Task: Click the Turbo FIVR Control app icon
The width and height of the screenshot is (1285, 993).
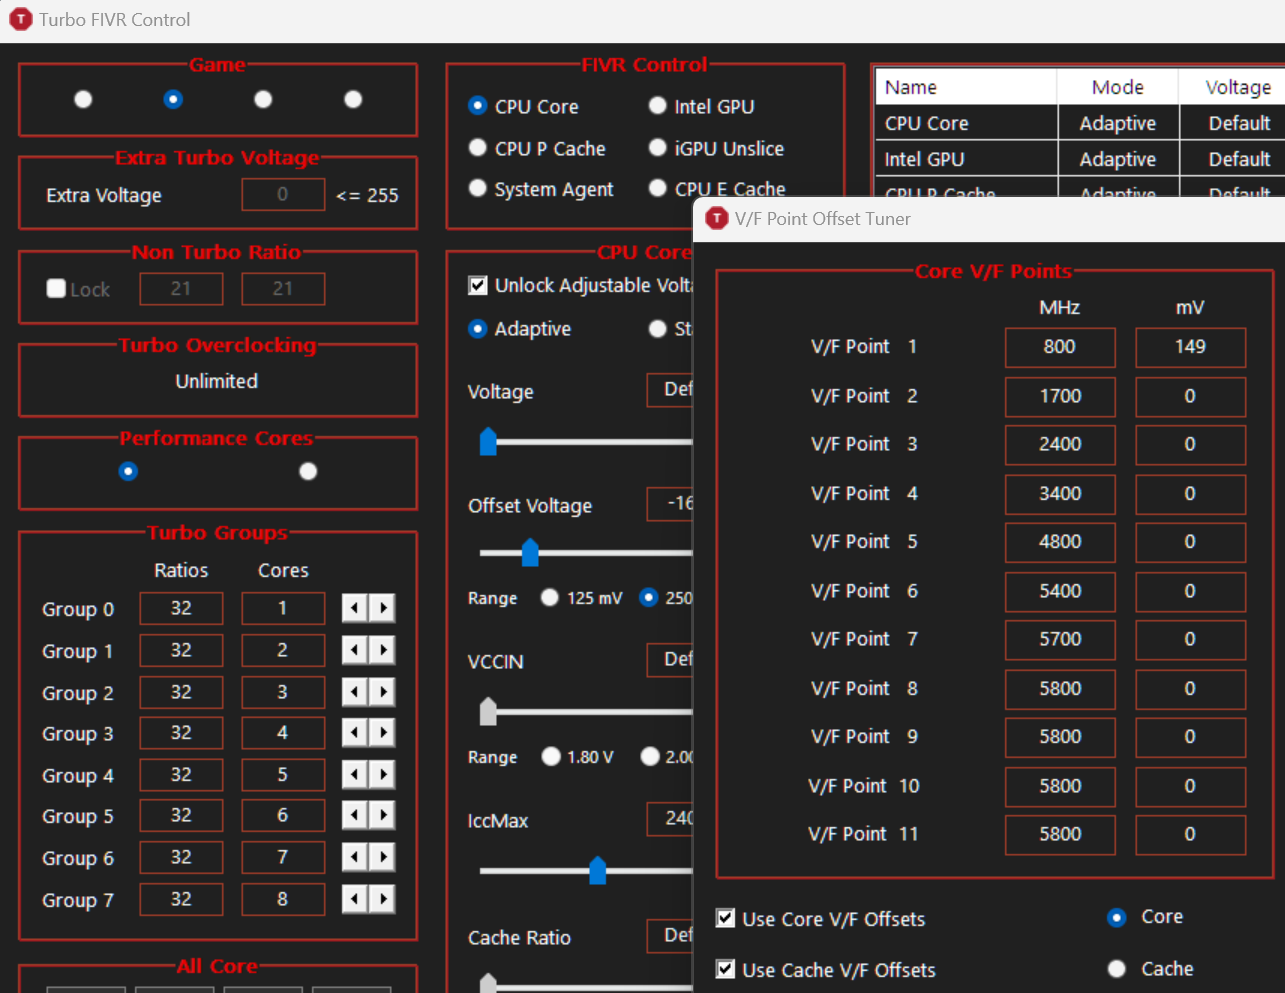Action: point(20,19)
